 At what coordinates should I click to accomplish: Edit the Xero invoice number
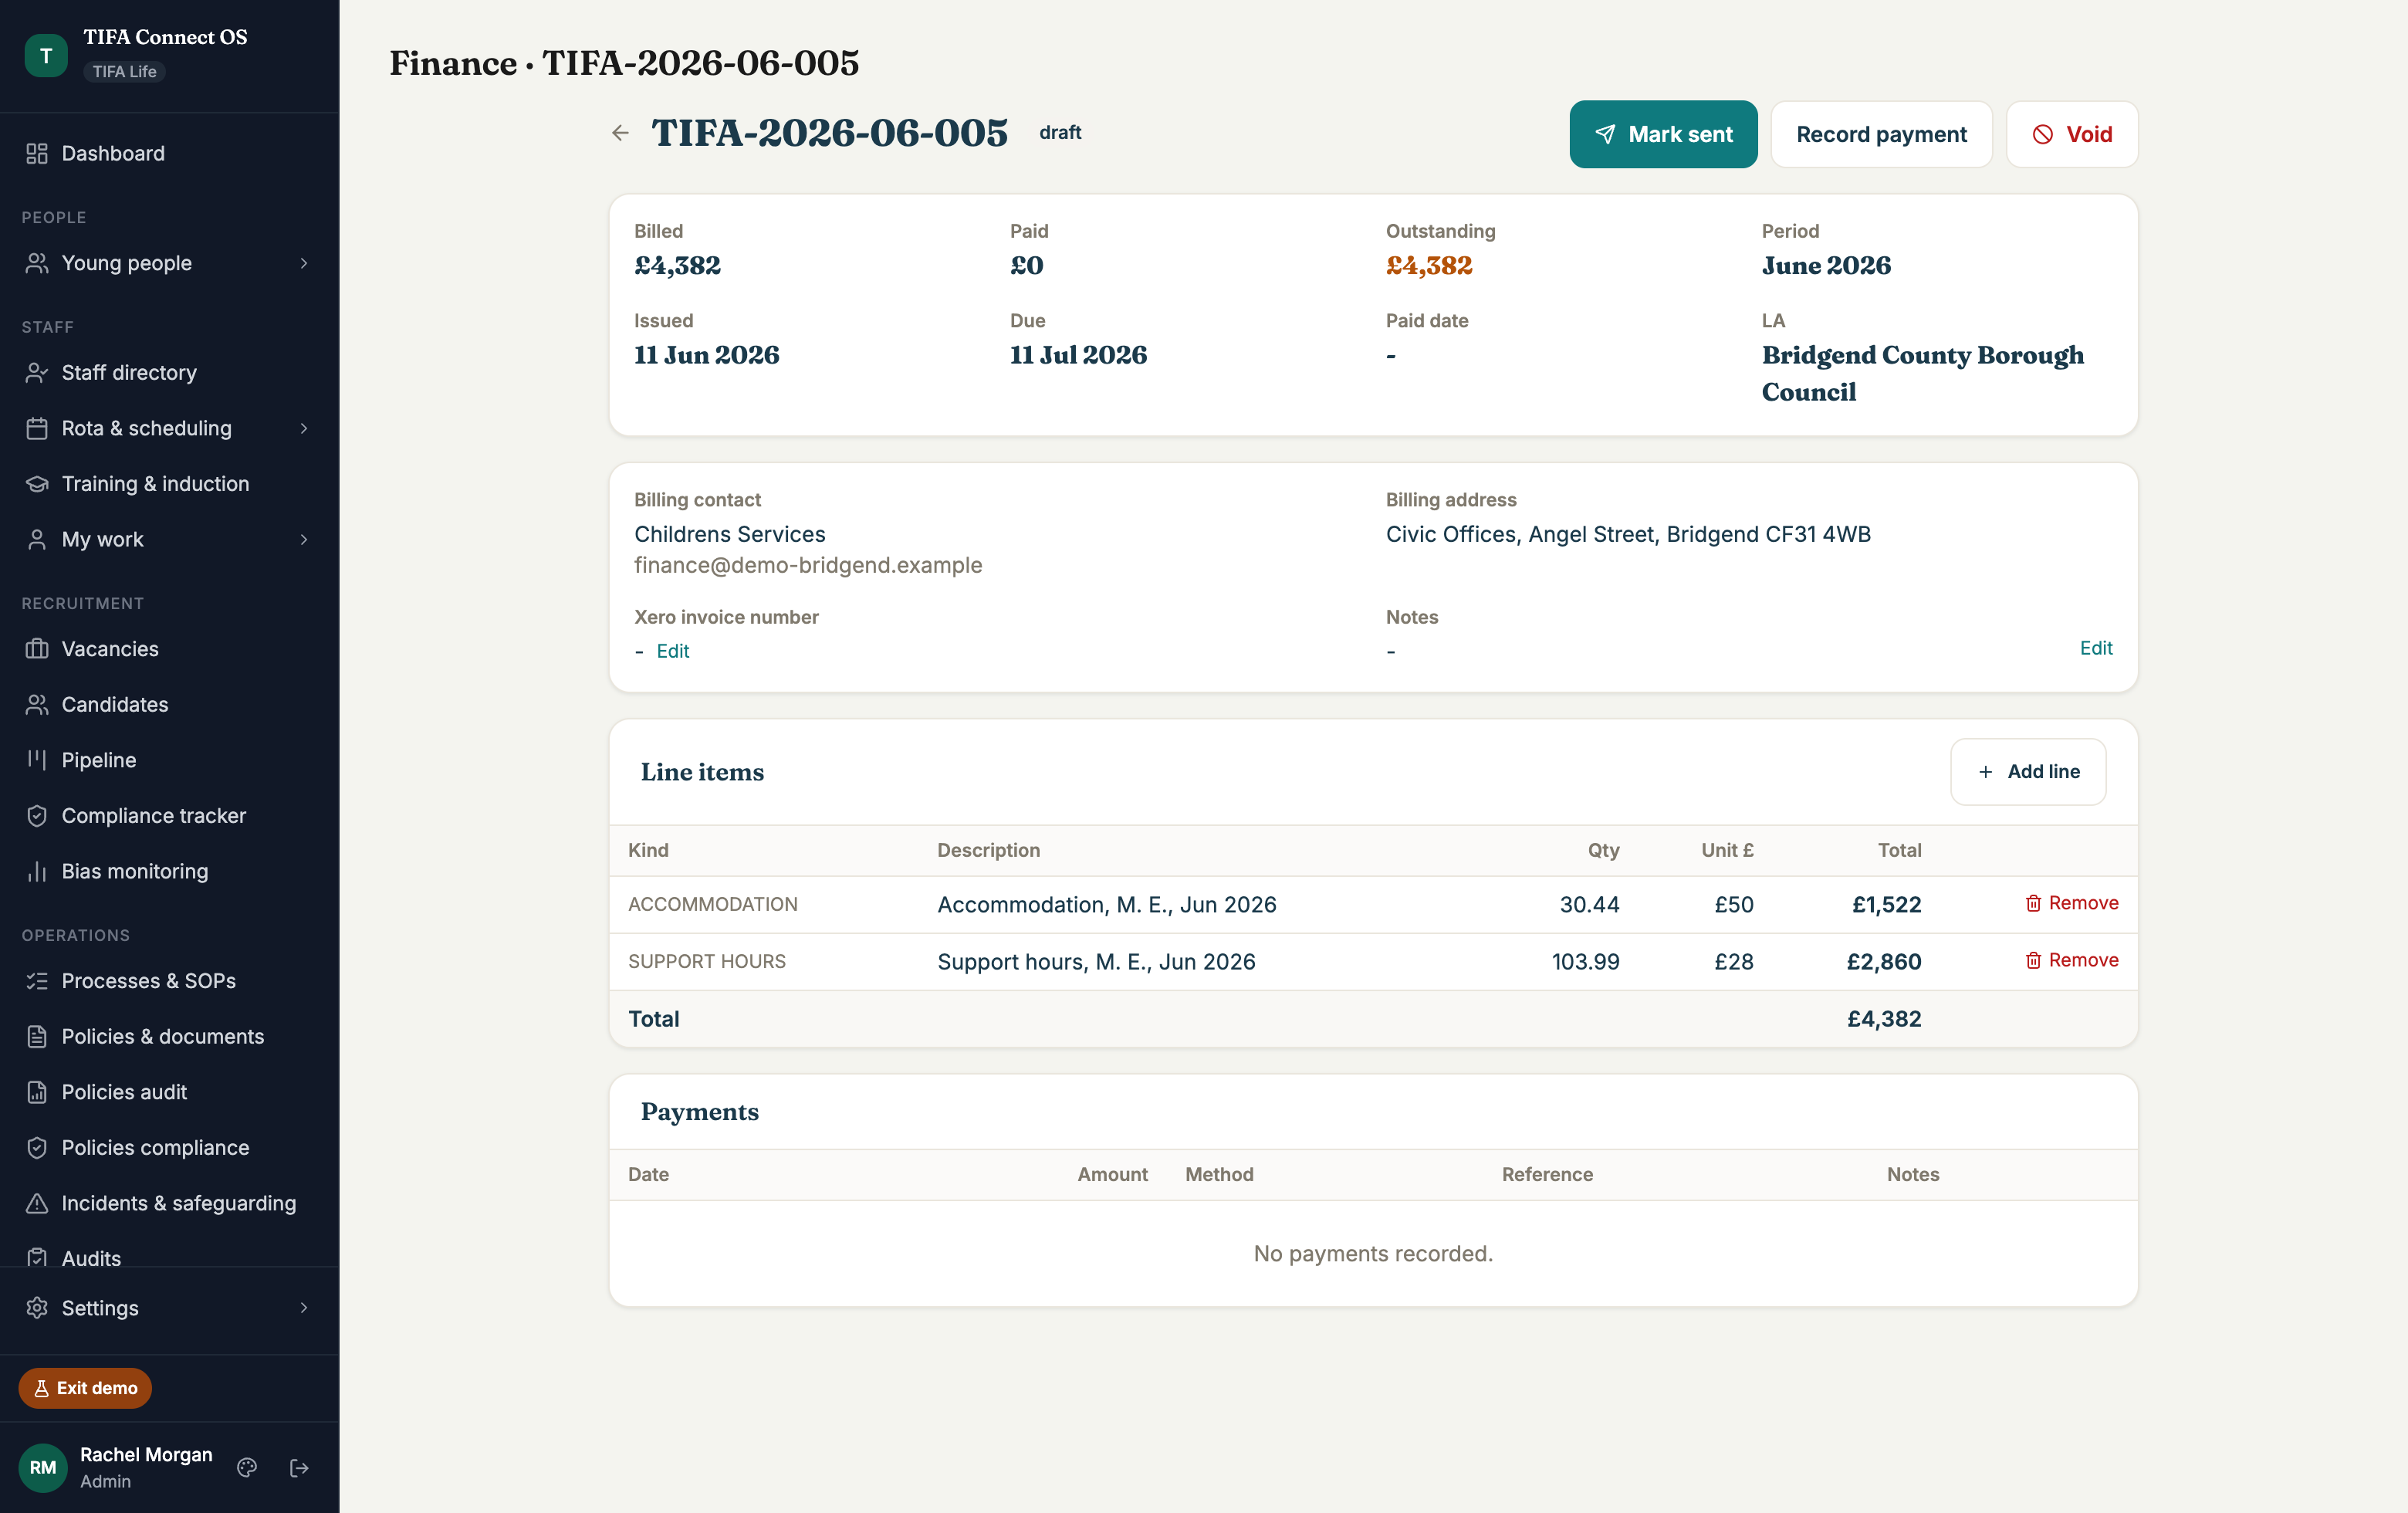[x=673, y=651]
